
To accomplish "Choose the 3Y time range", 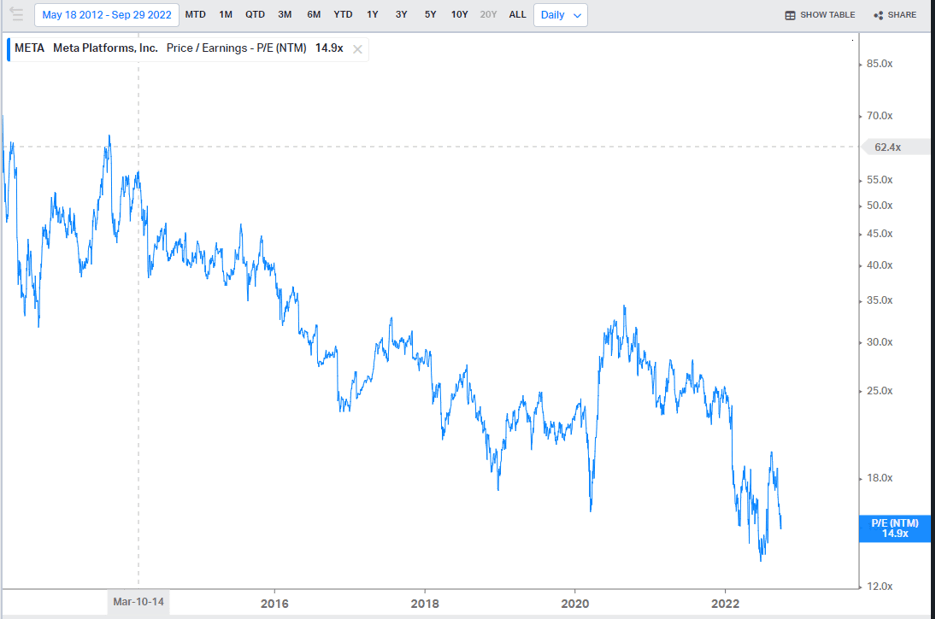I will pos(401,15).
